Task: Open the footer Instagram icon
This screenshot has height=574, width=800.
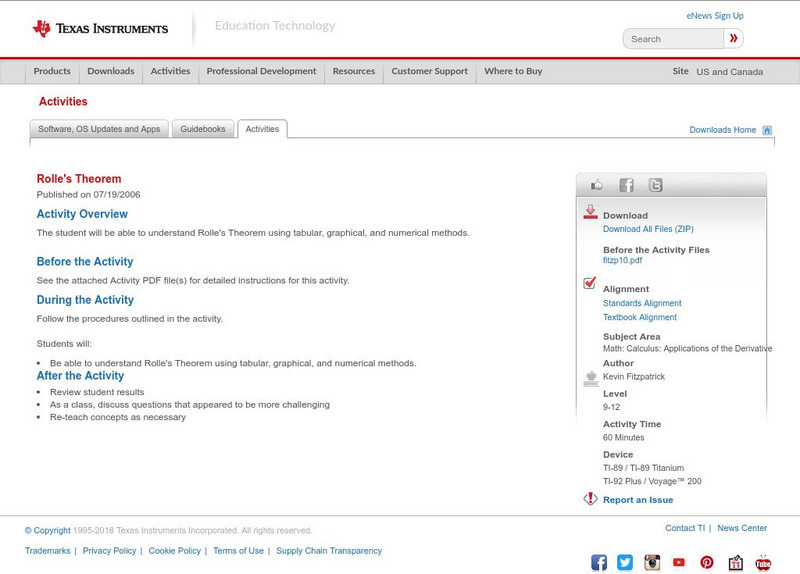Action: pos(652,562)
